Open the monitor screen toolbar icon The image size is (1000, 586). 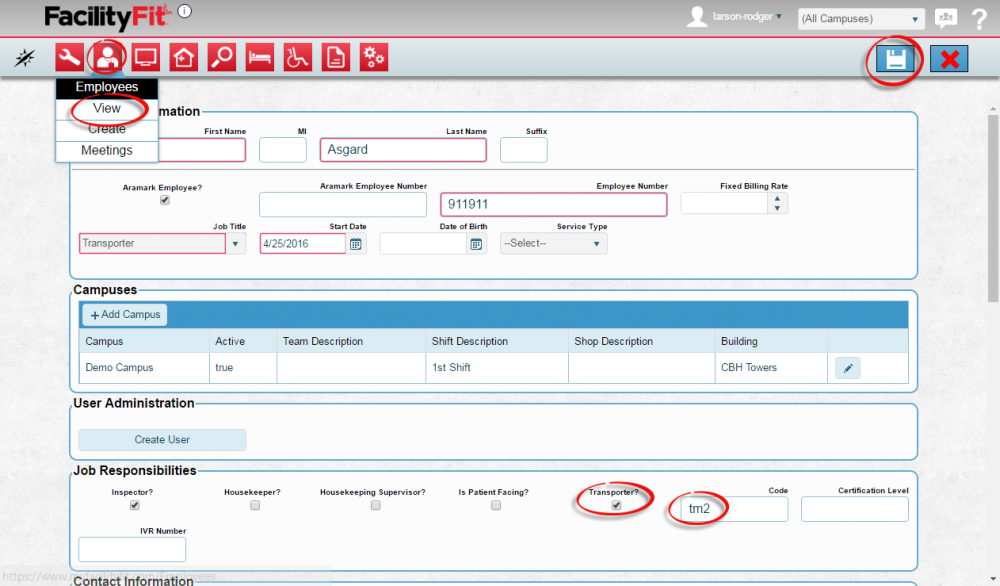pyautogui.click(x=145, y=58)
